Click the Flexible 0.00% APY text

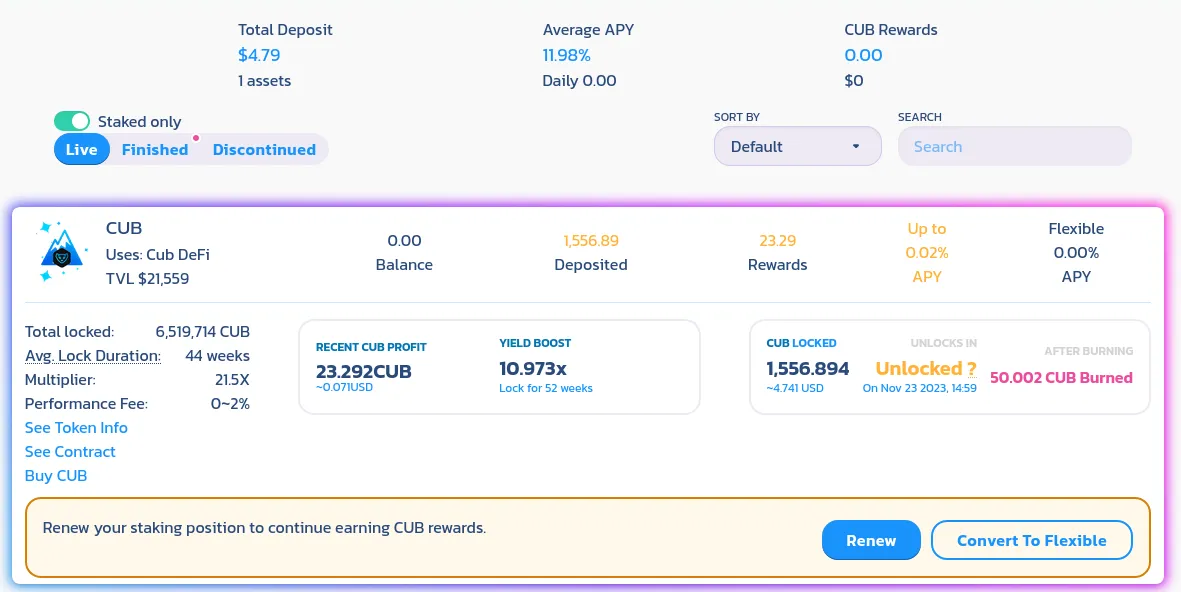pyautogui.click(x=1076, y=252)
